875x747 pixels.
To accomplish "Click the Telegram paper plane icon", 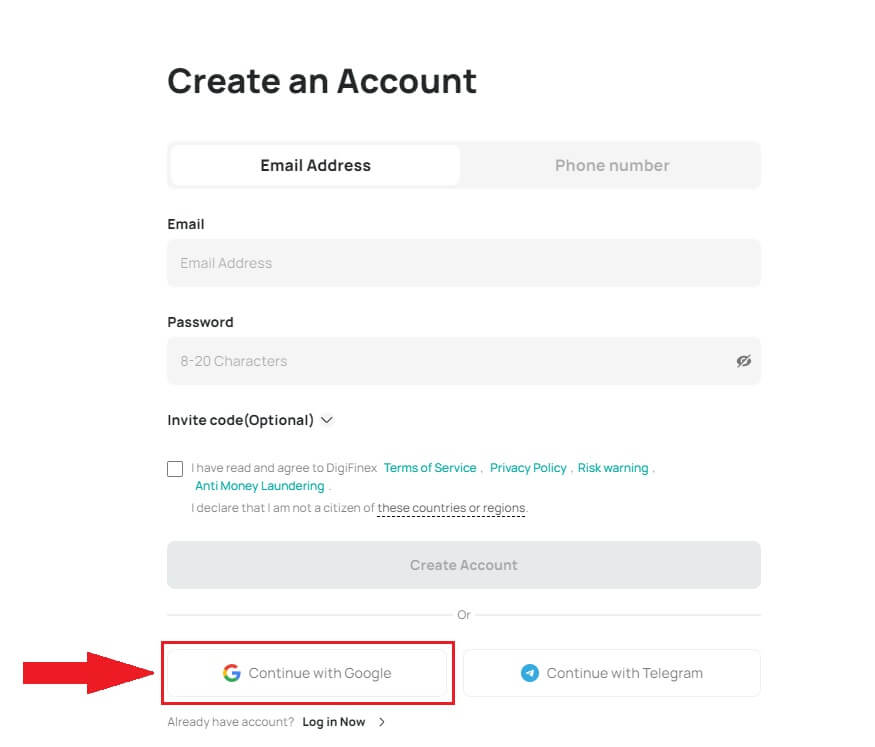I will pyautogui.click(x=531, y=673).
